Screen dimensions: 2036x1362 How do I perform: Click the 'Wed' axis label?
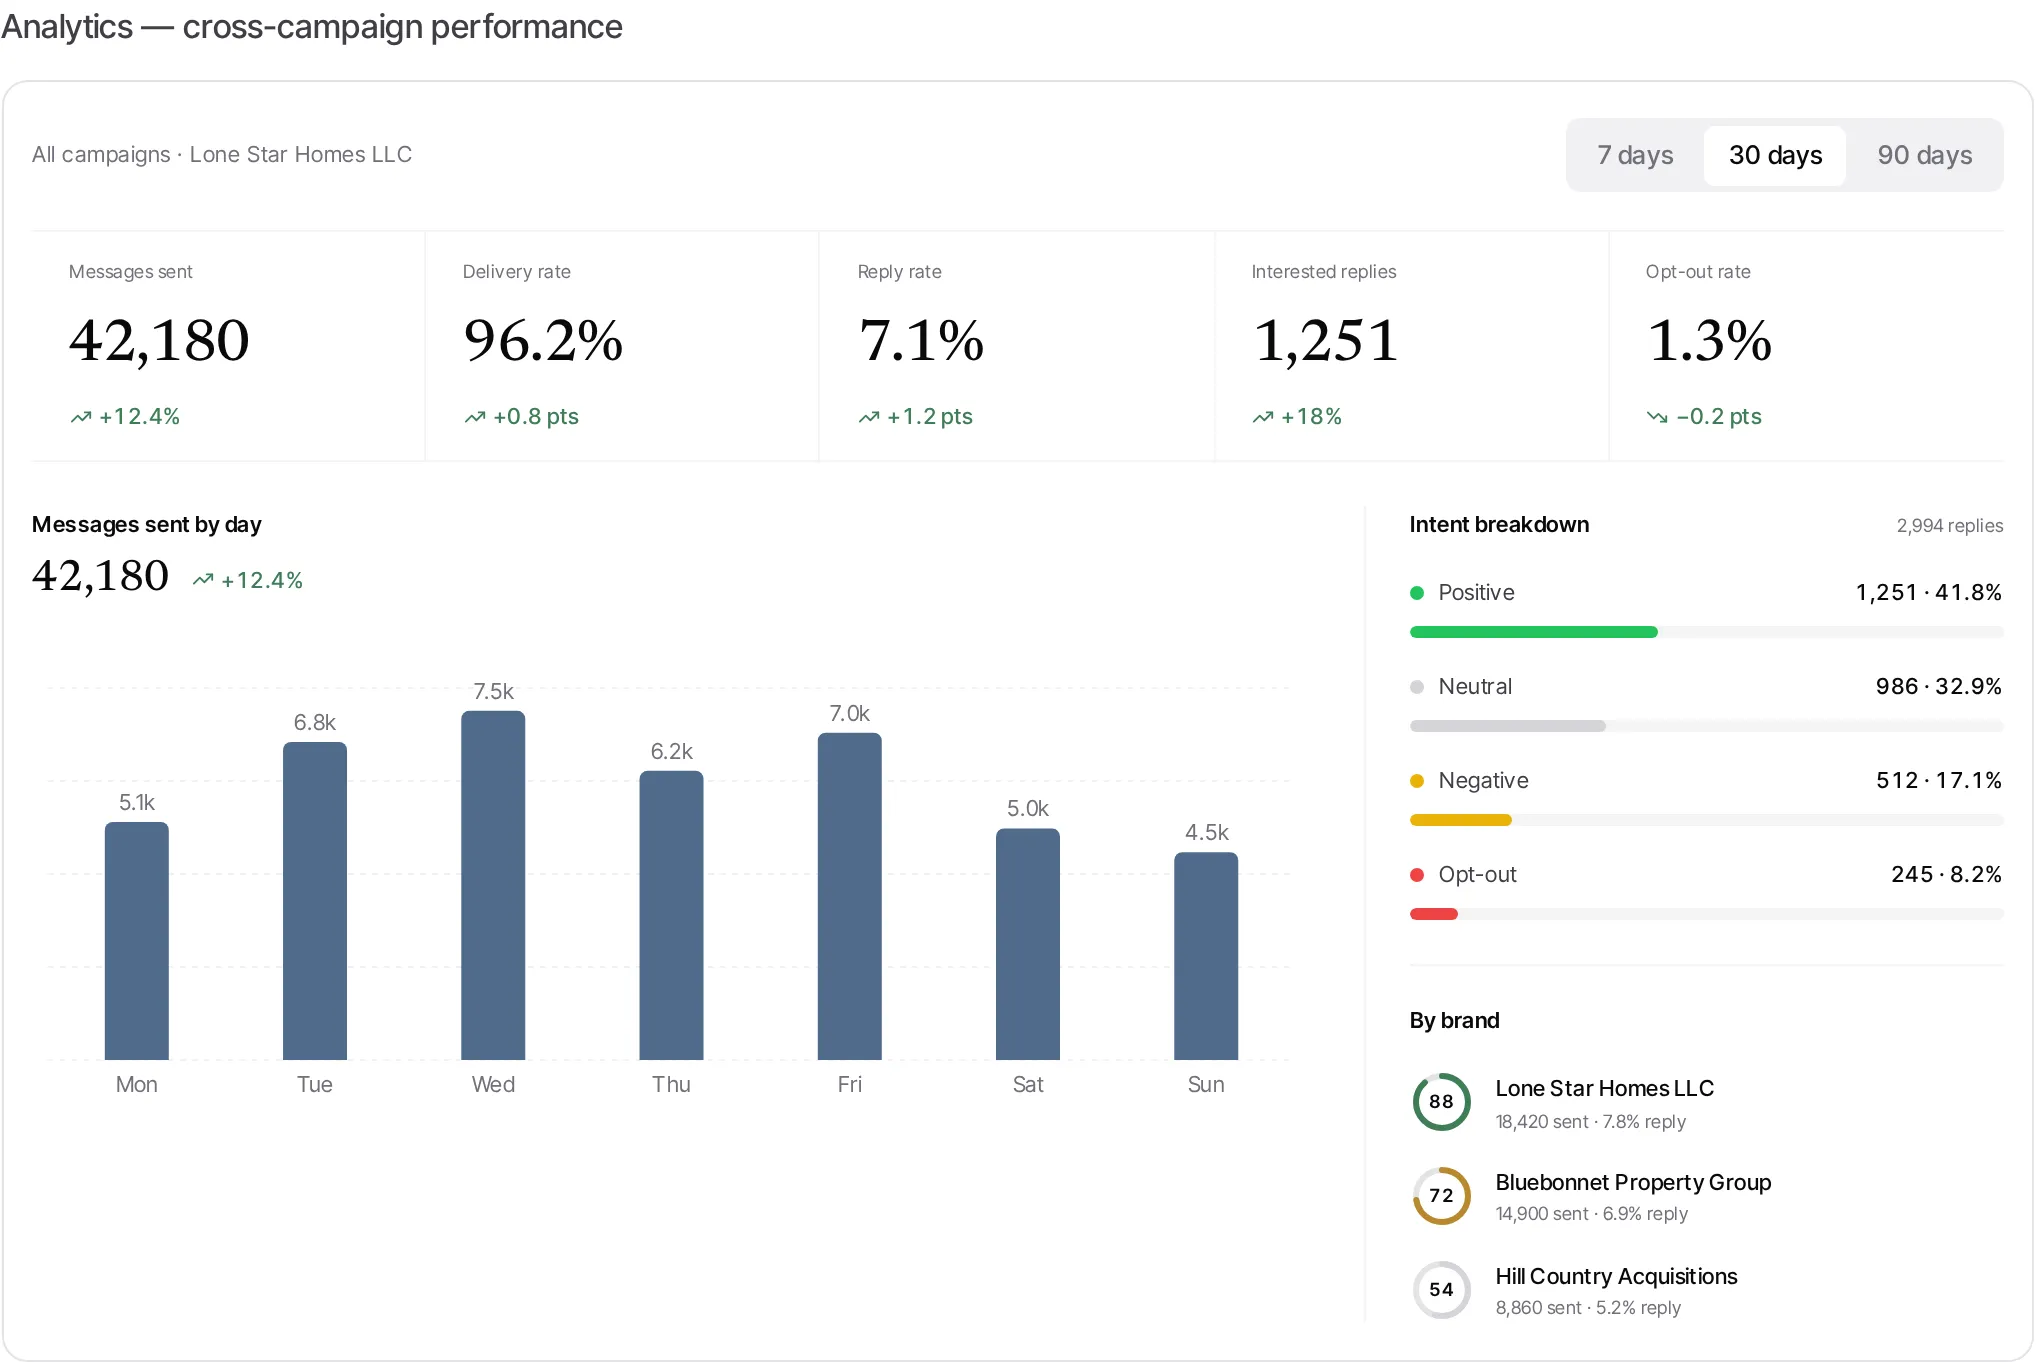click(x=493, y=1085)
